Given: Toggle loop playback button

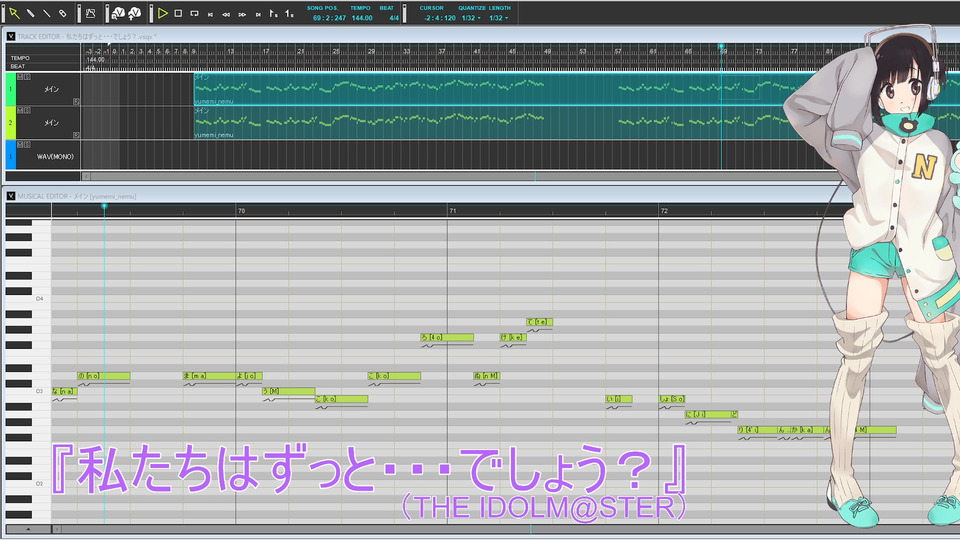Looking at the screenshot, I should 194,13.
